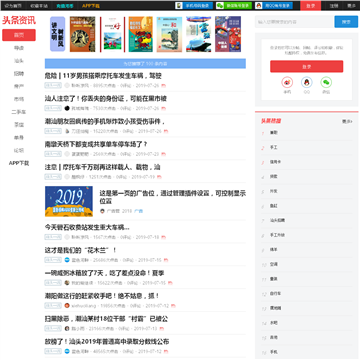Click large red '登录' button in login panel

(x=306, y=66)
